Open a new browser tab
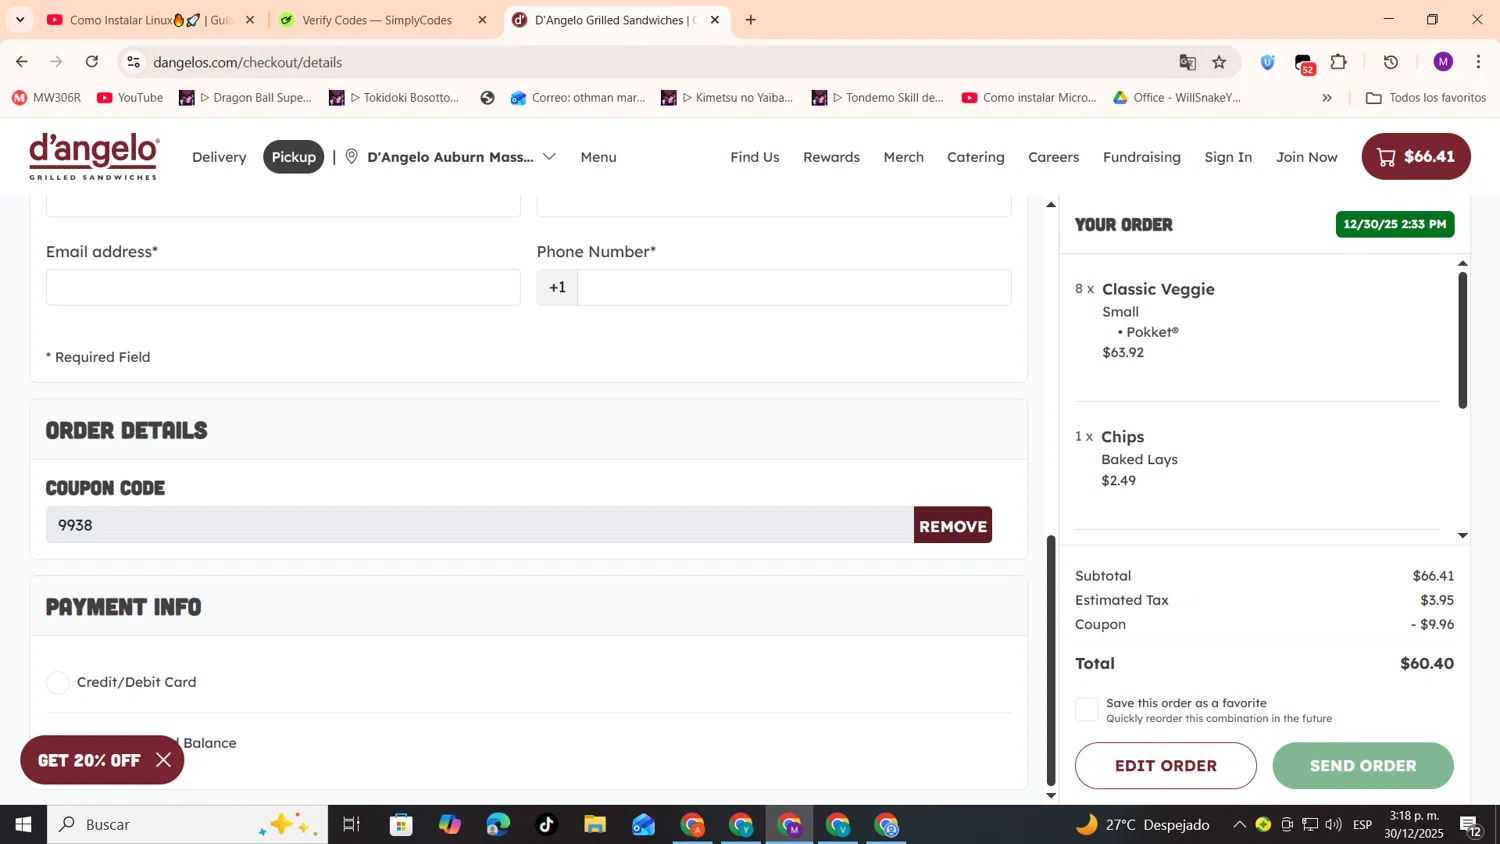The height and width of the screenshot is (844, 1500). 750,20
